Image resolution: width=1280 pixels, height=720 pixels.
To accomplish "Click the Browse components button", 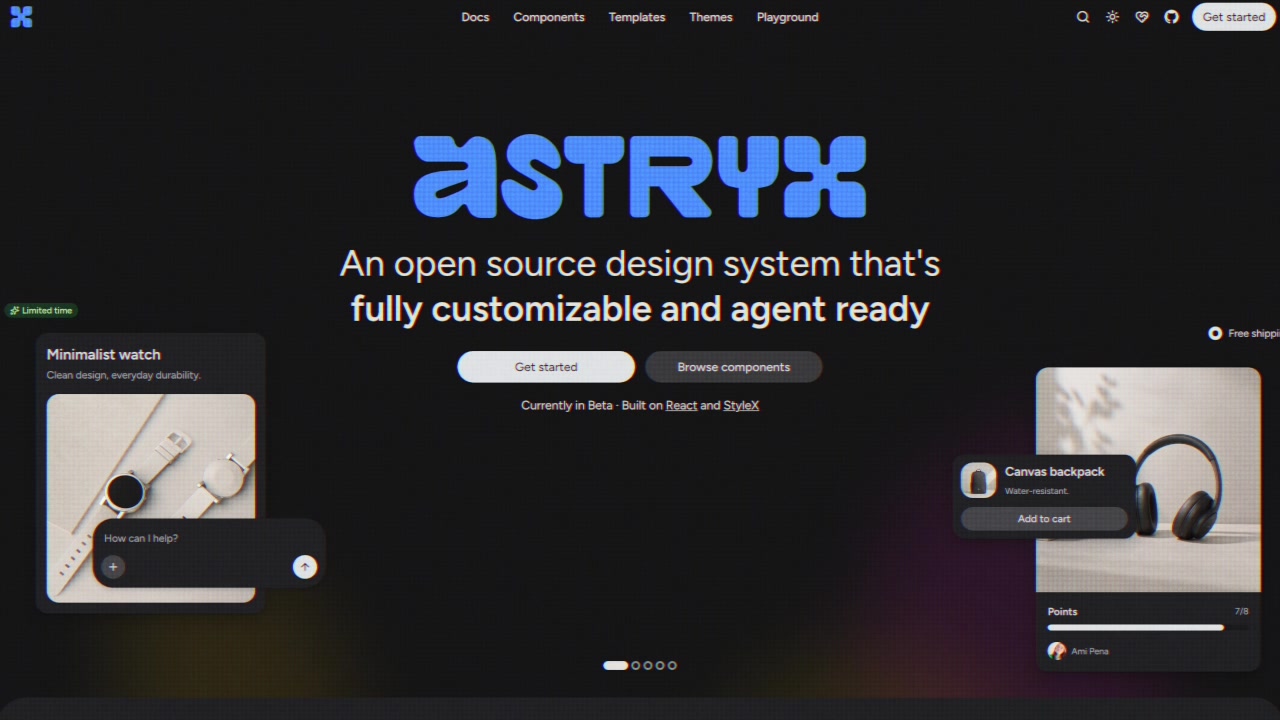I will click(x=733, y=367).
